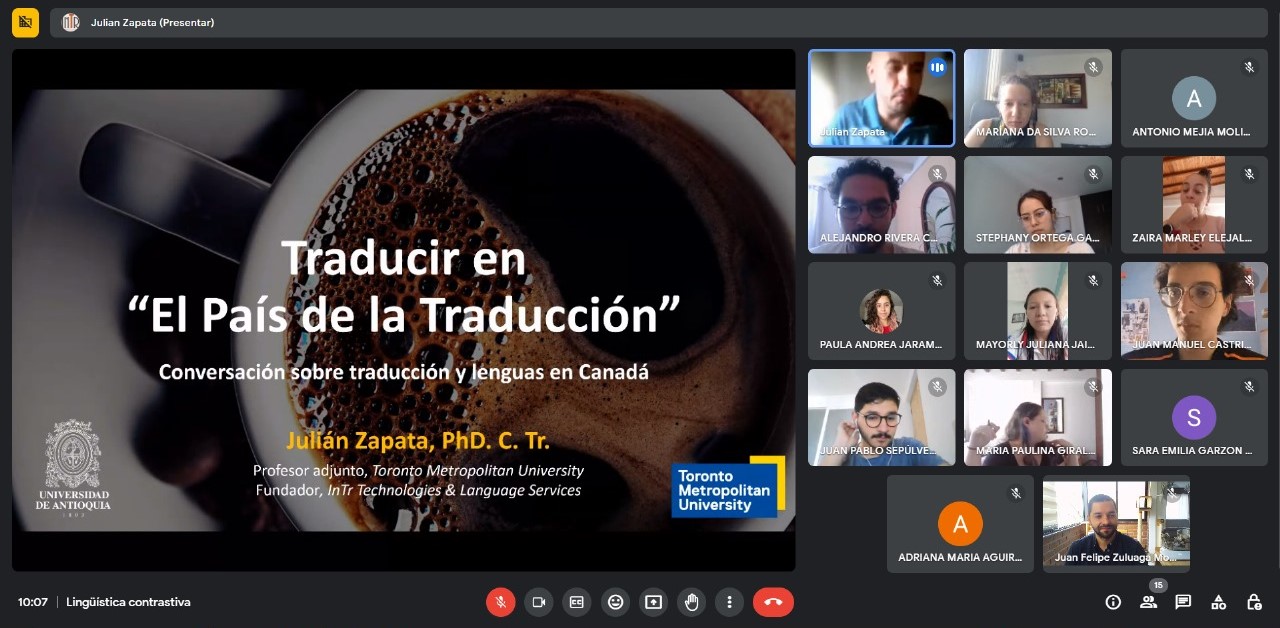Click the yellow presentation icon at top left
The image size is (1280, 628).
click(25, 22)
